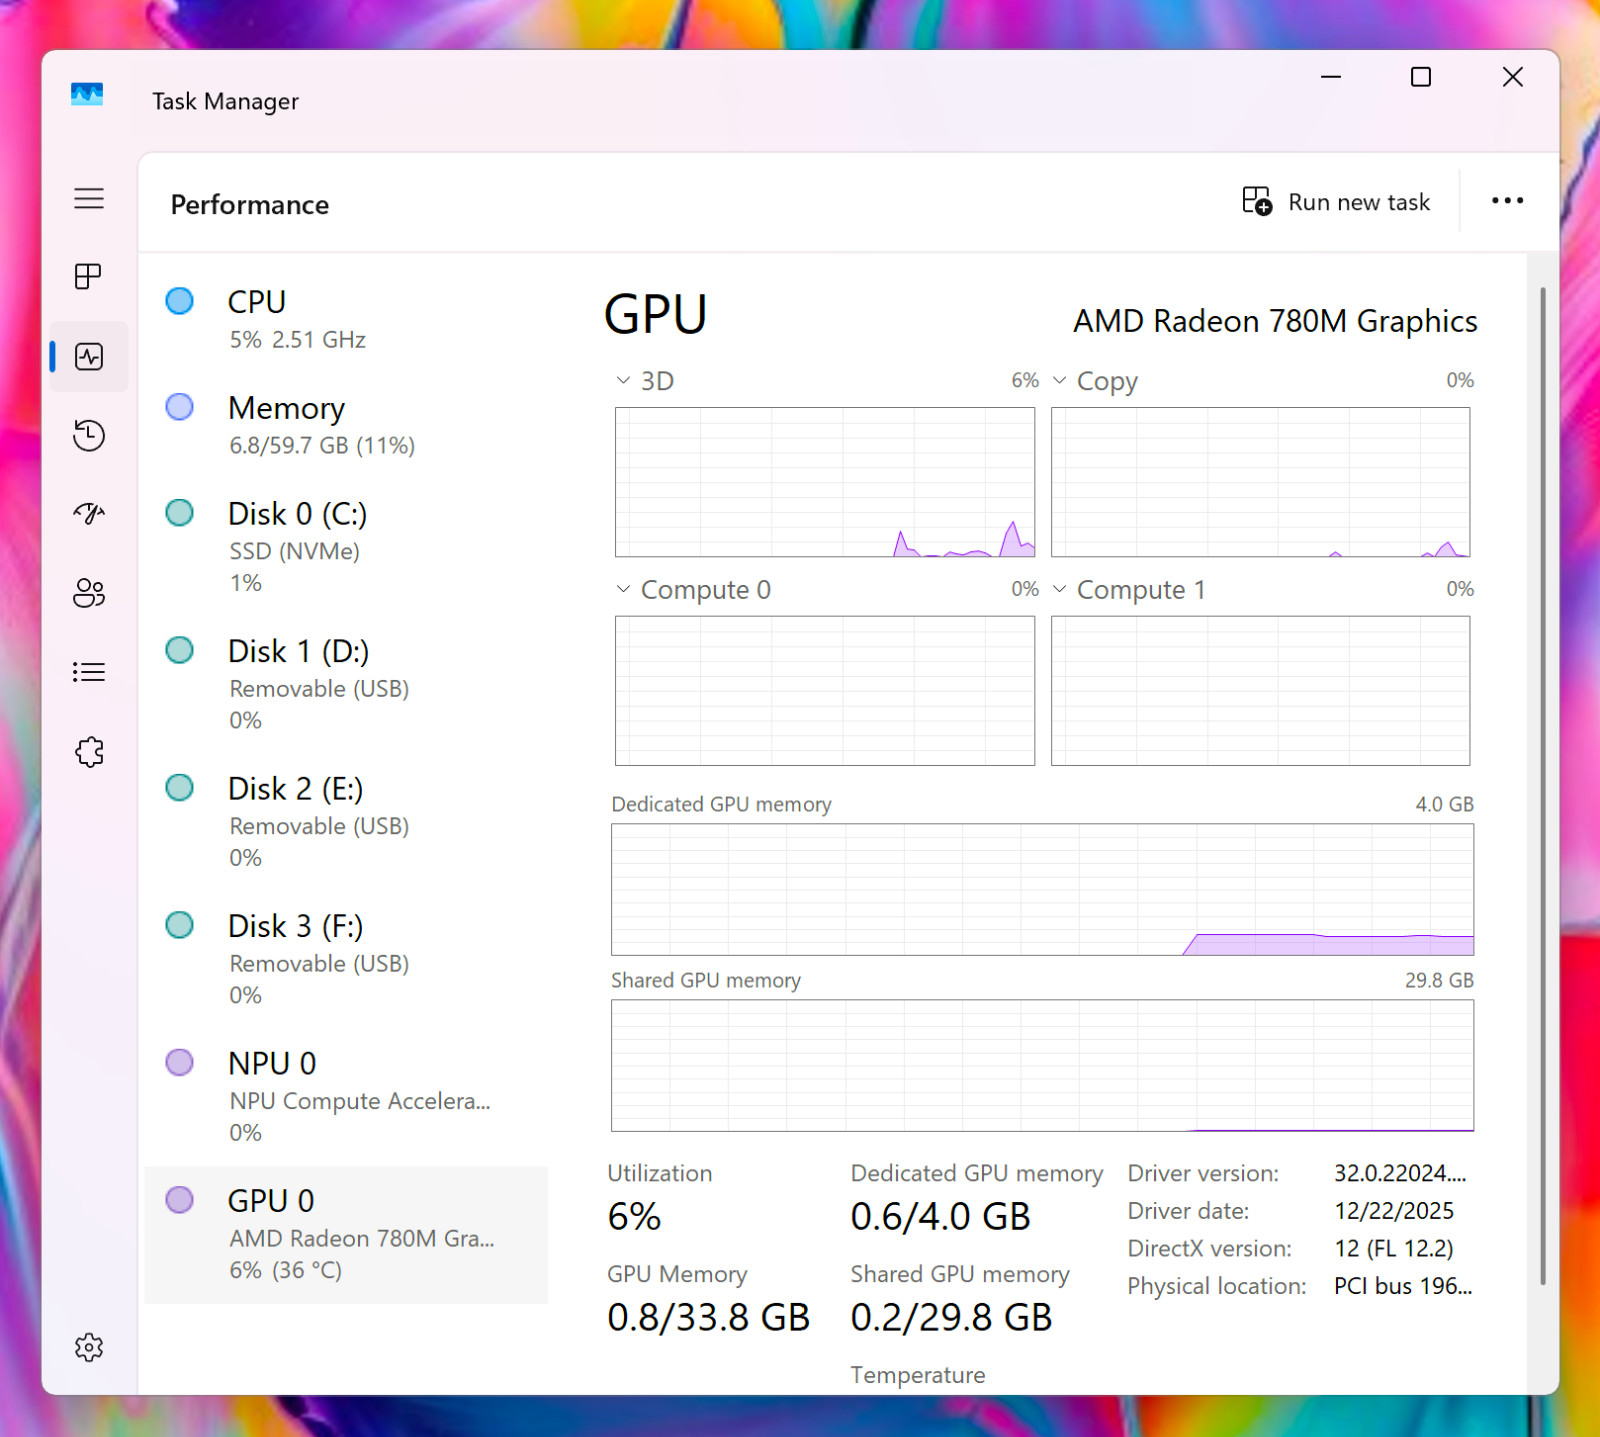Click the 3D usage graph

825,482
